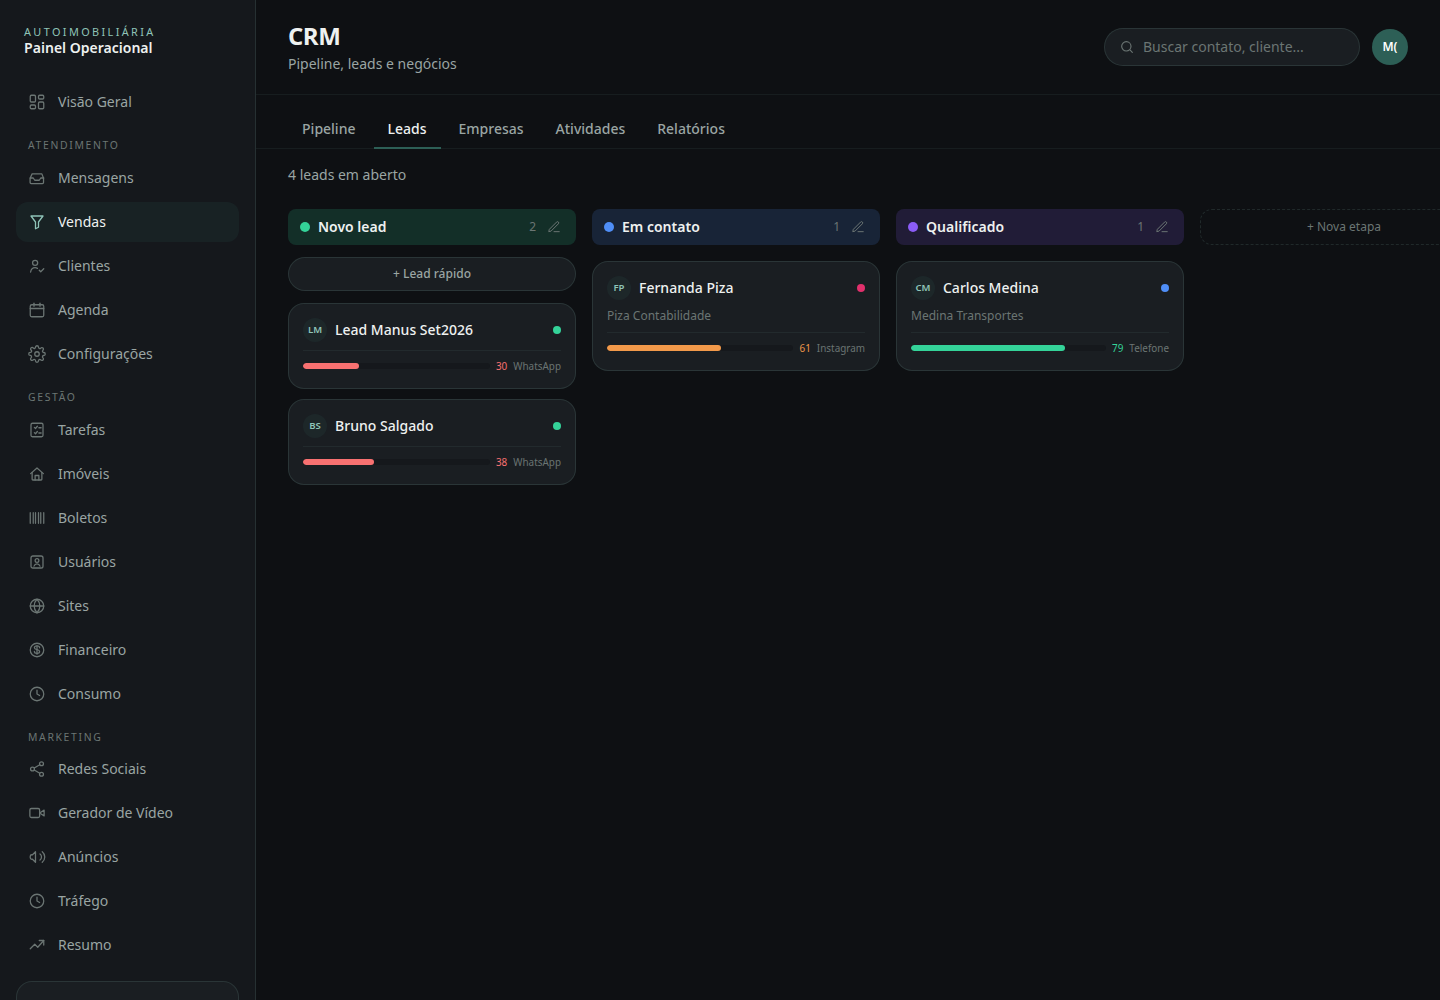Edit the Novo lead stage pencil

pyautogui.click(x=554, y=227)
